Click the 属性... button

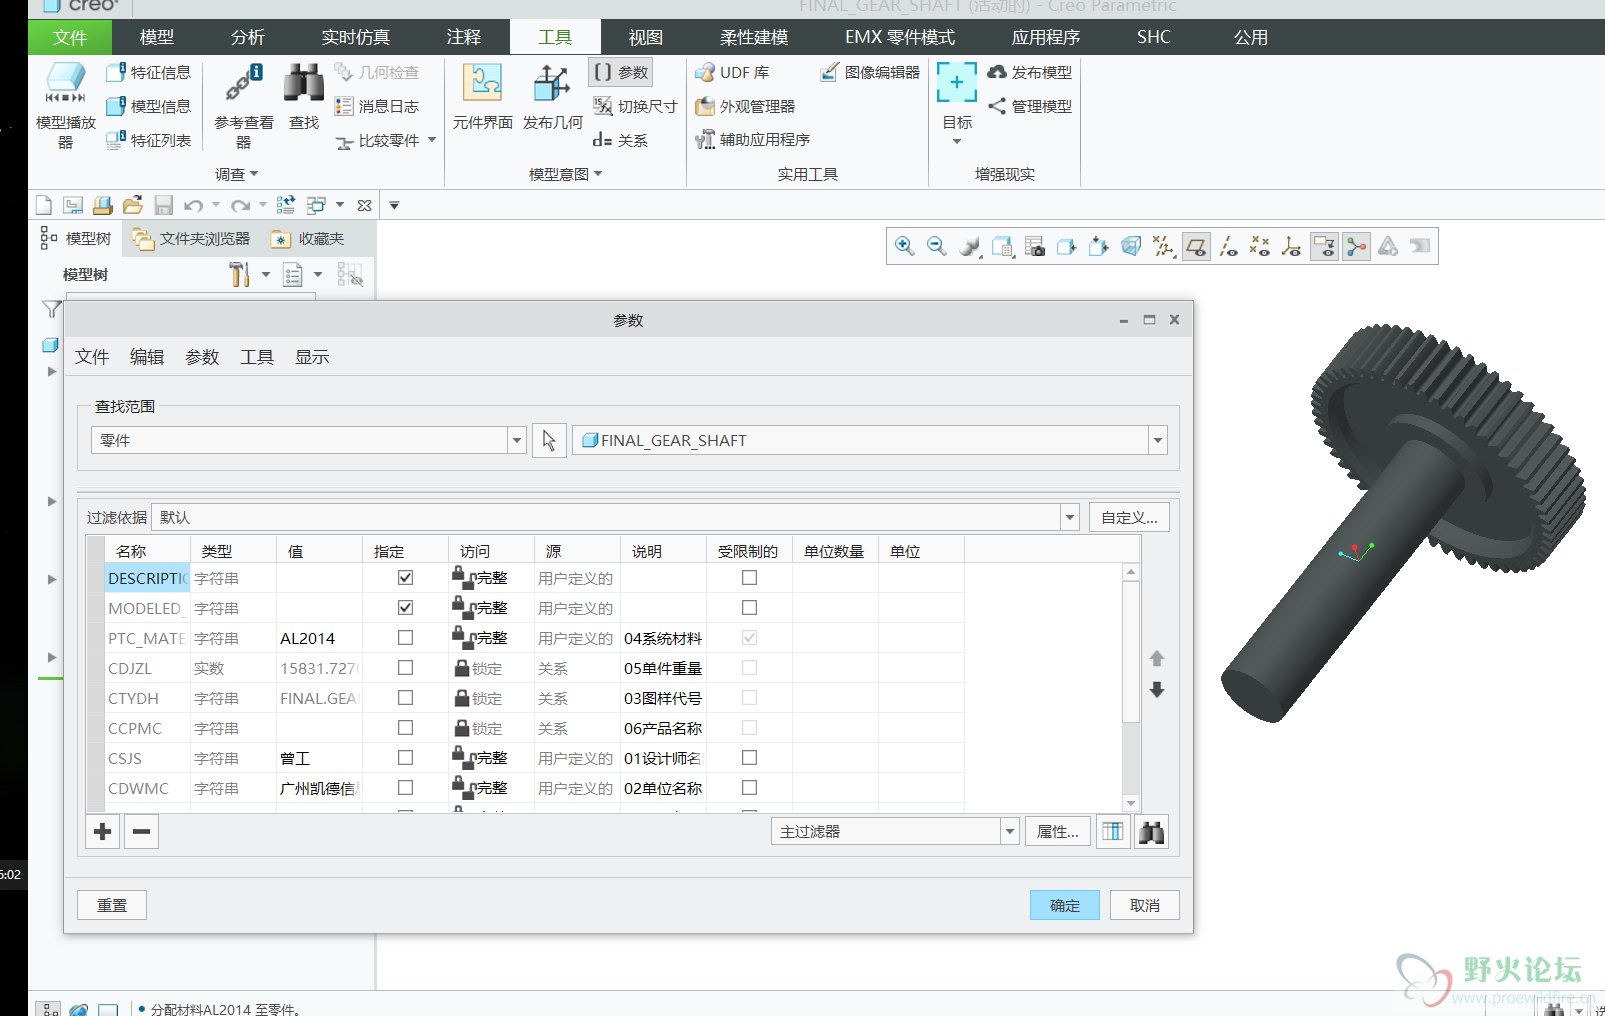pos(1058,832)
